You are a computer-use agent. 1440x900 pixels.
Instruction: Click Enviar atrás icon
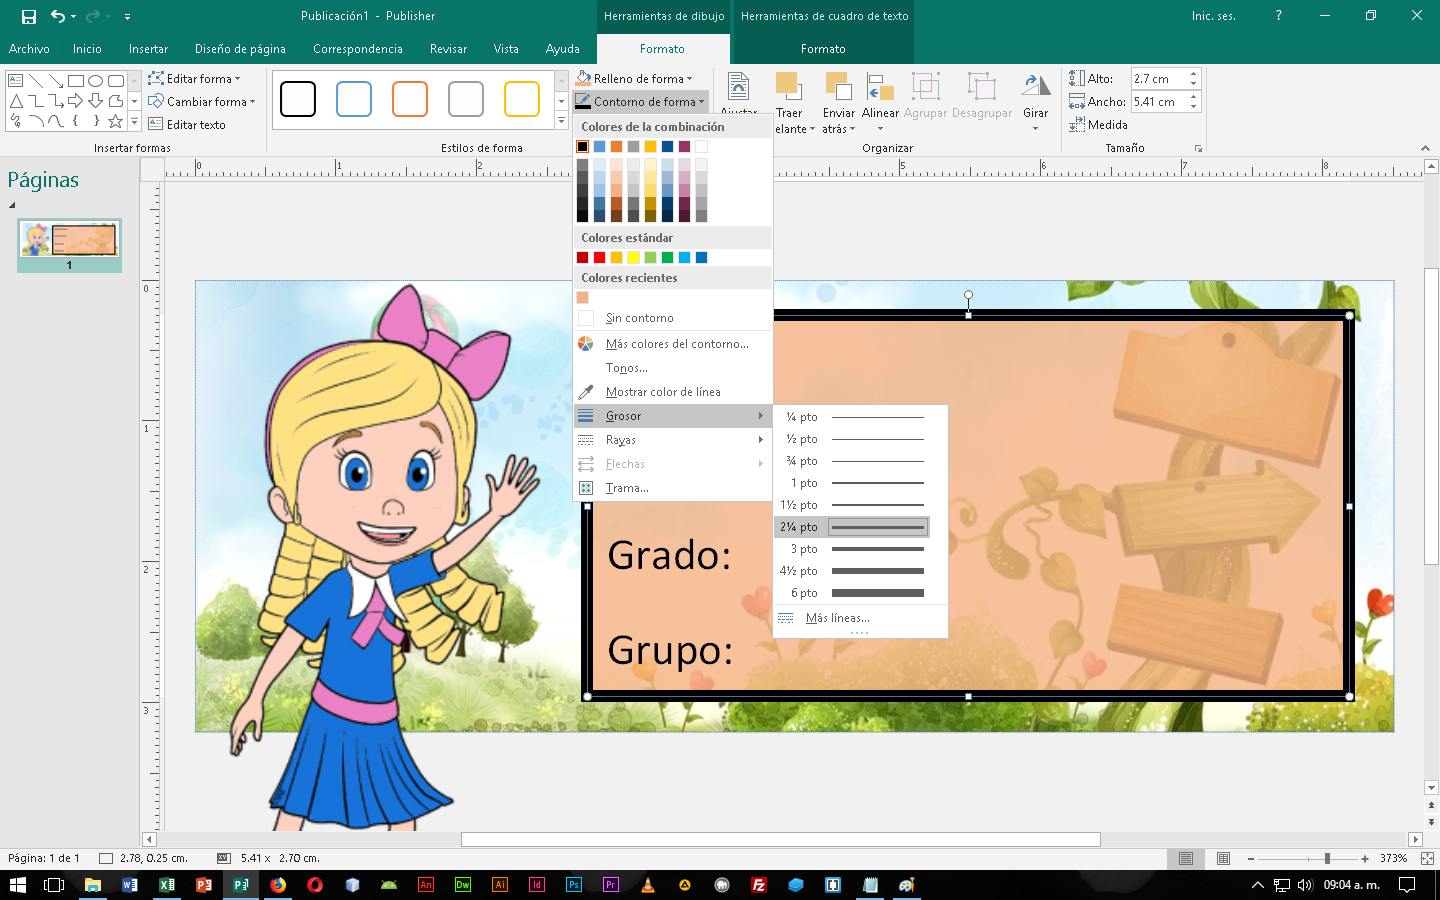click(838, 88)
